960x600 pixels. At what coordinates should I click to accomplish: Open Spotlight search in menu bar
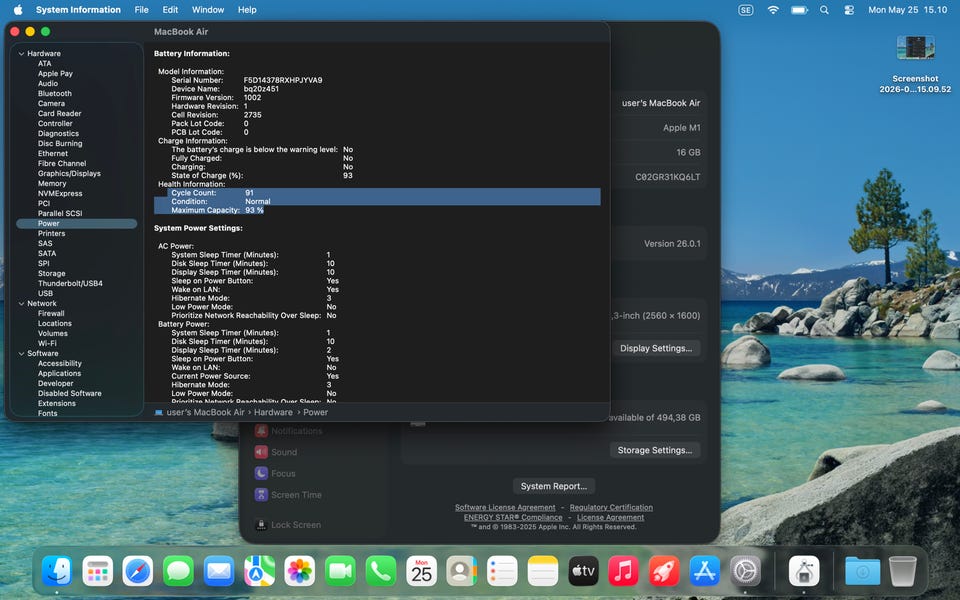[x=824, y=10]
